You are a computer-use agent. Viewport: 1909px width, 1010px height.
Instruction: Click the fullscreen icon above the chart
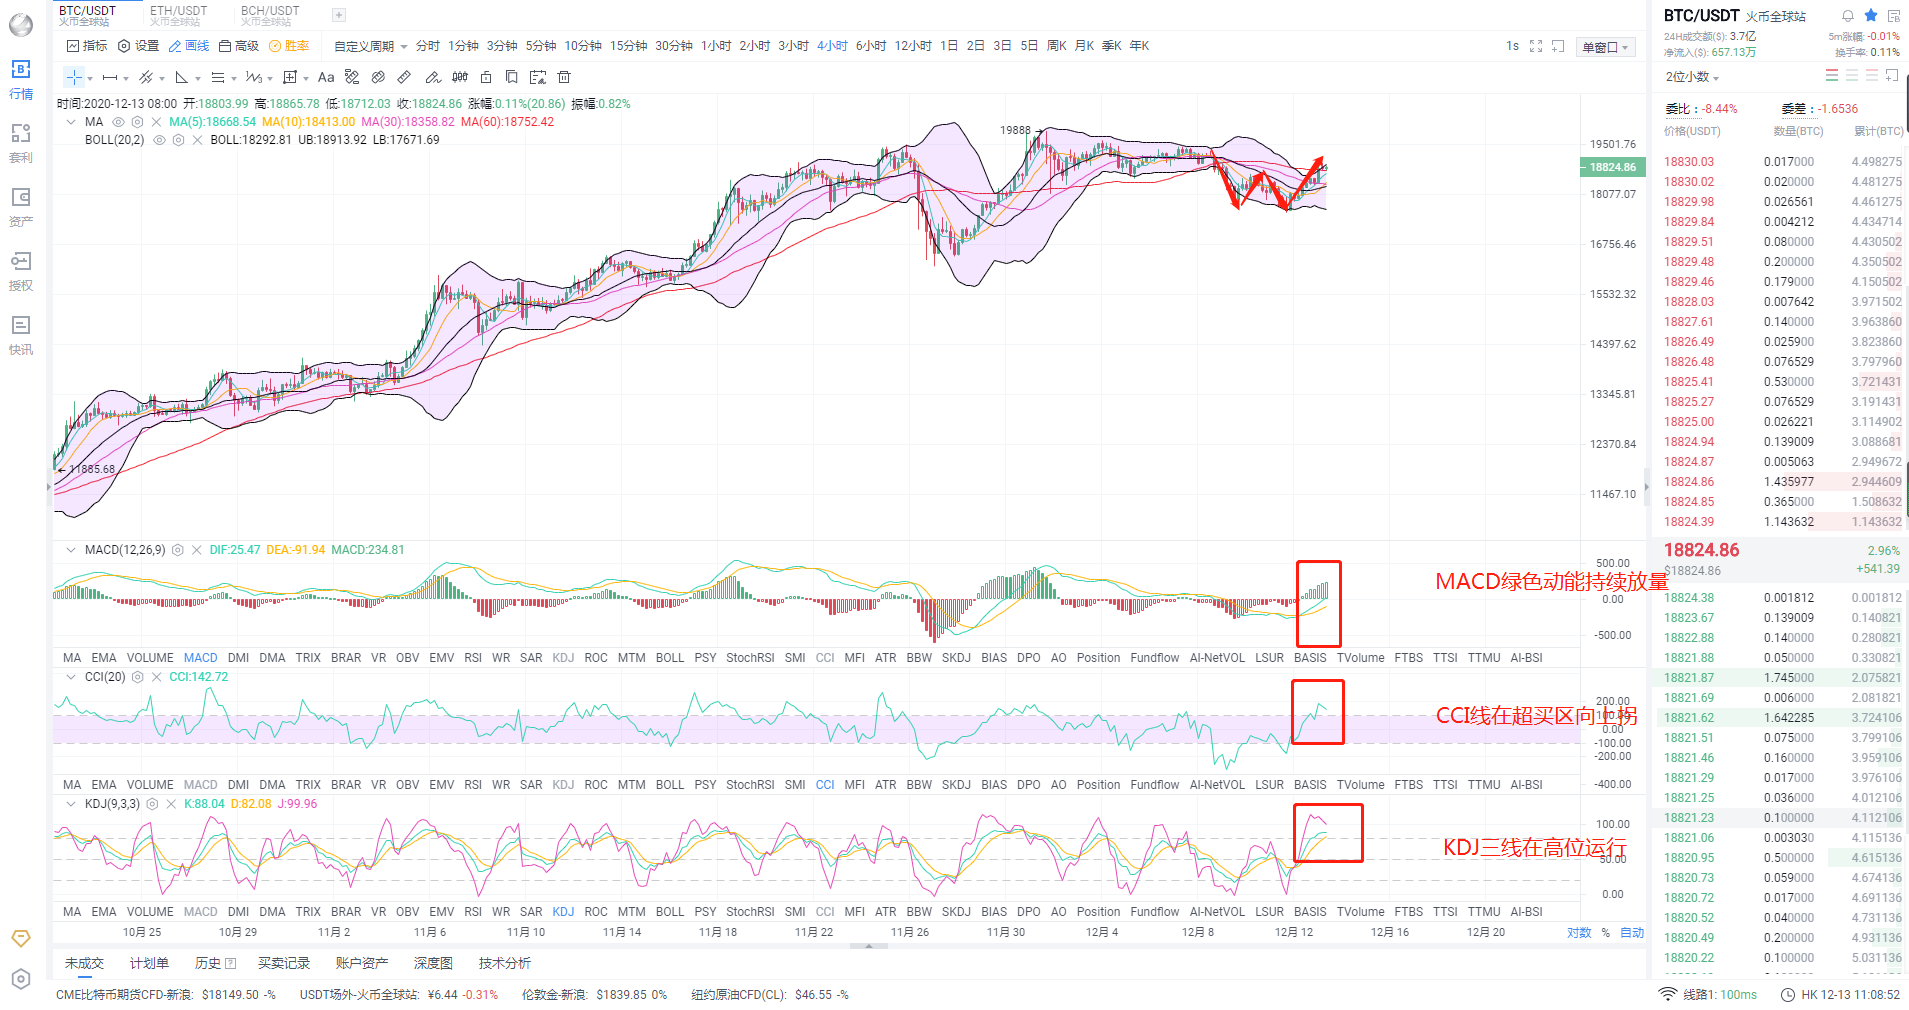(1536, 45)
